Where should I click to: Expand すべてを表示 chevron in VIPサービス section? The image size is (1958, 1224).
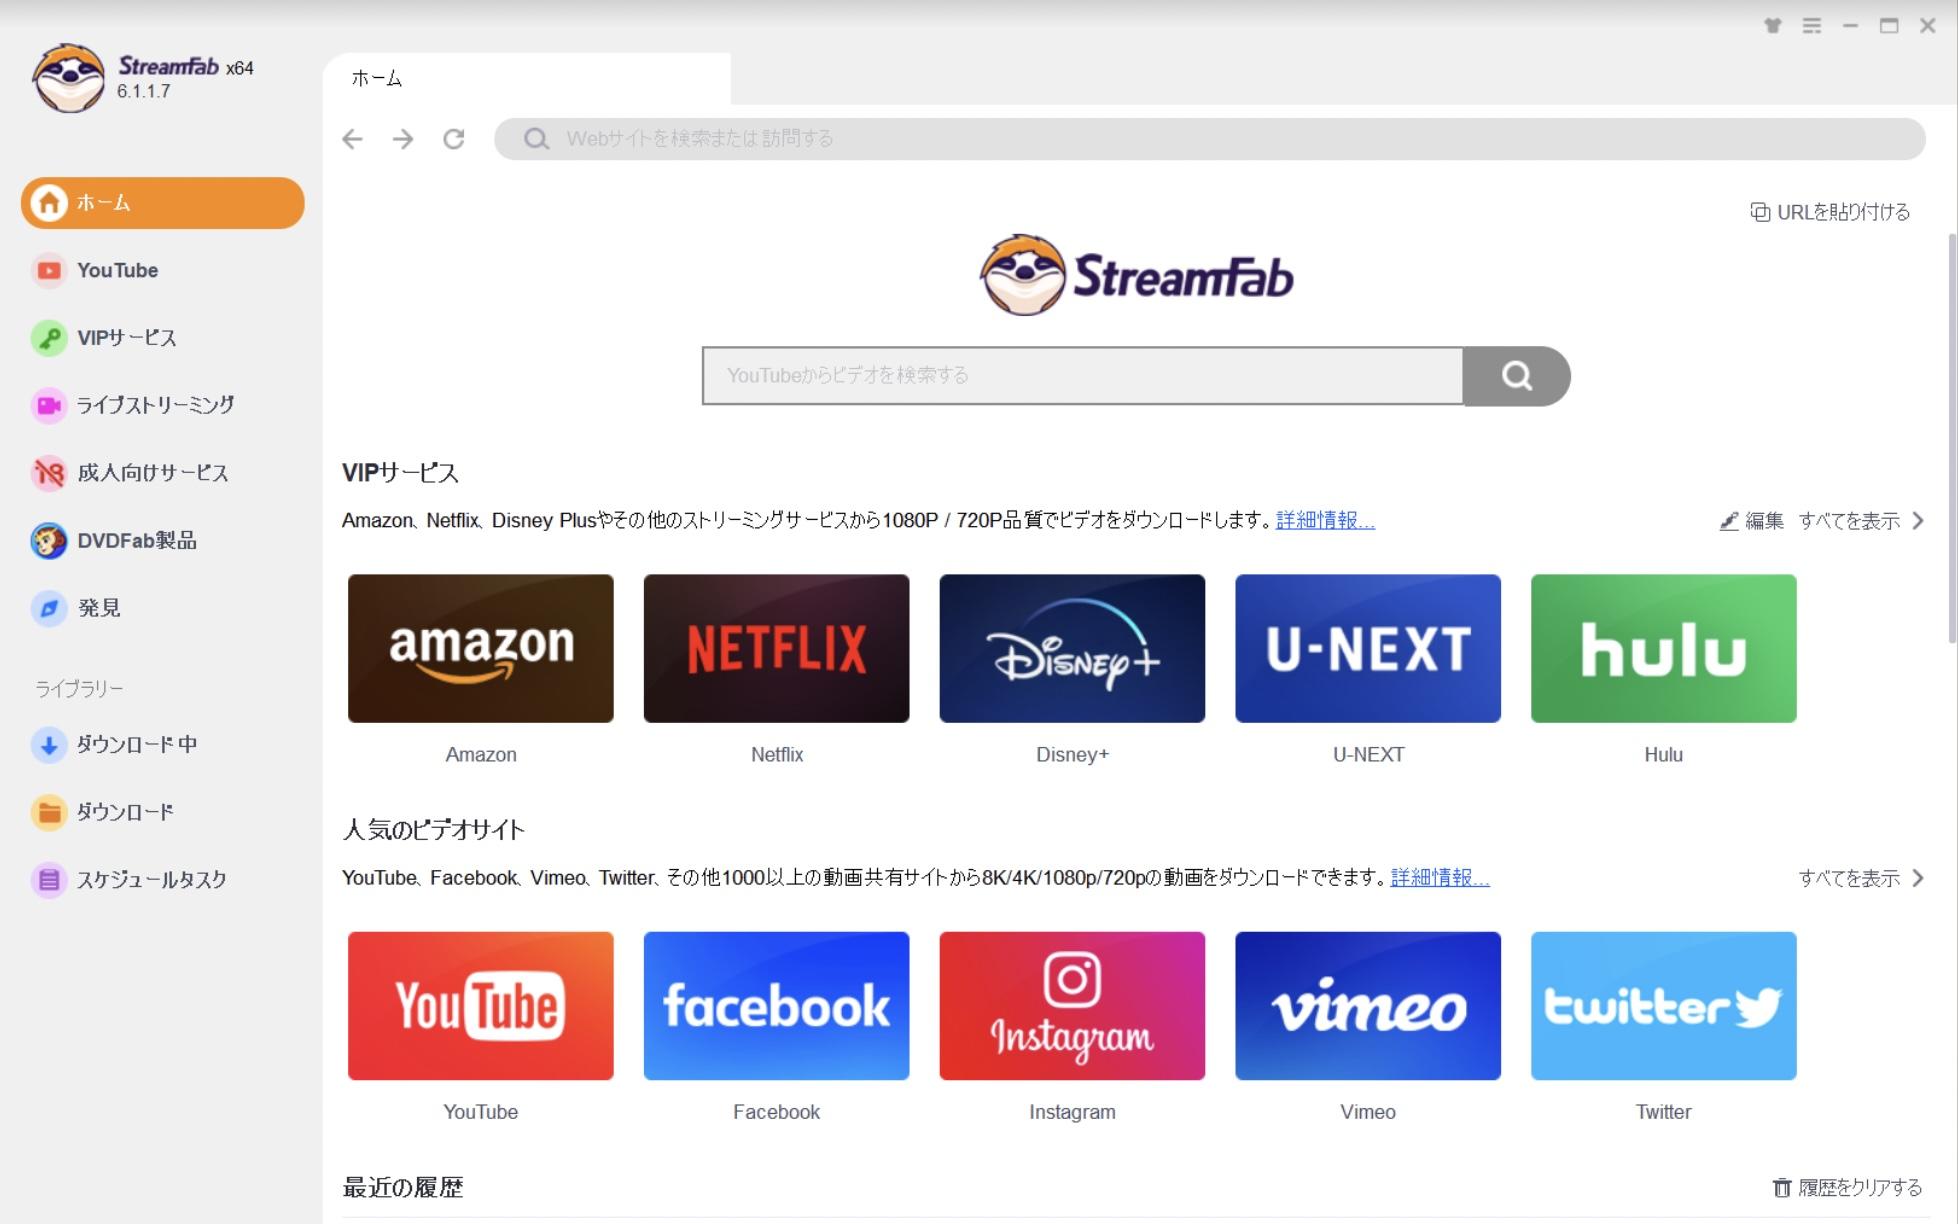click(x=1917, y=521)
